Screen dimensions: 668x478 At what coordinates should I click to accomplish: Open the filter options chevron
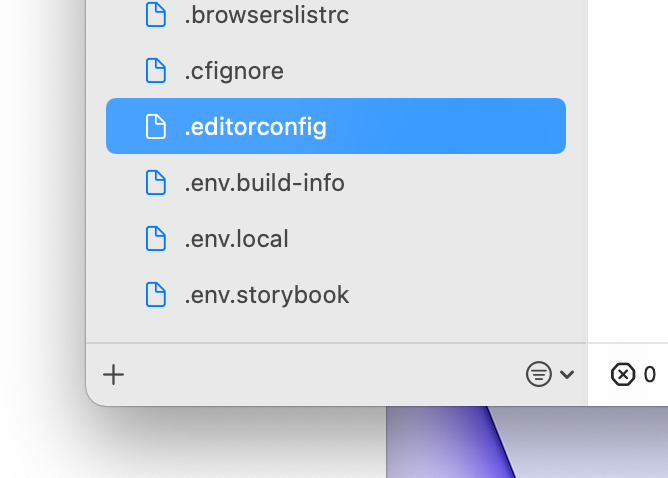(567, 375)
